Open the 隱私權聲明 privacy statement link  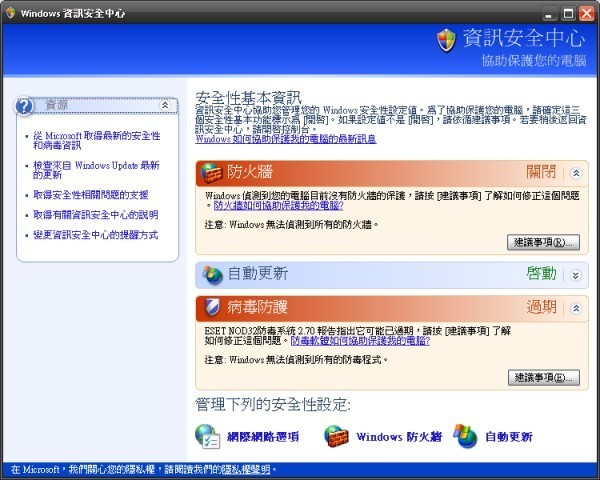244,469
